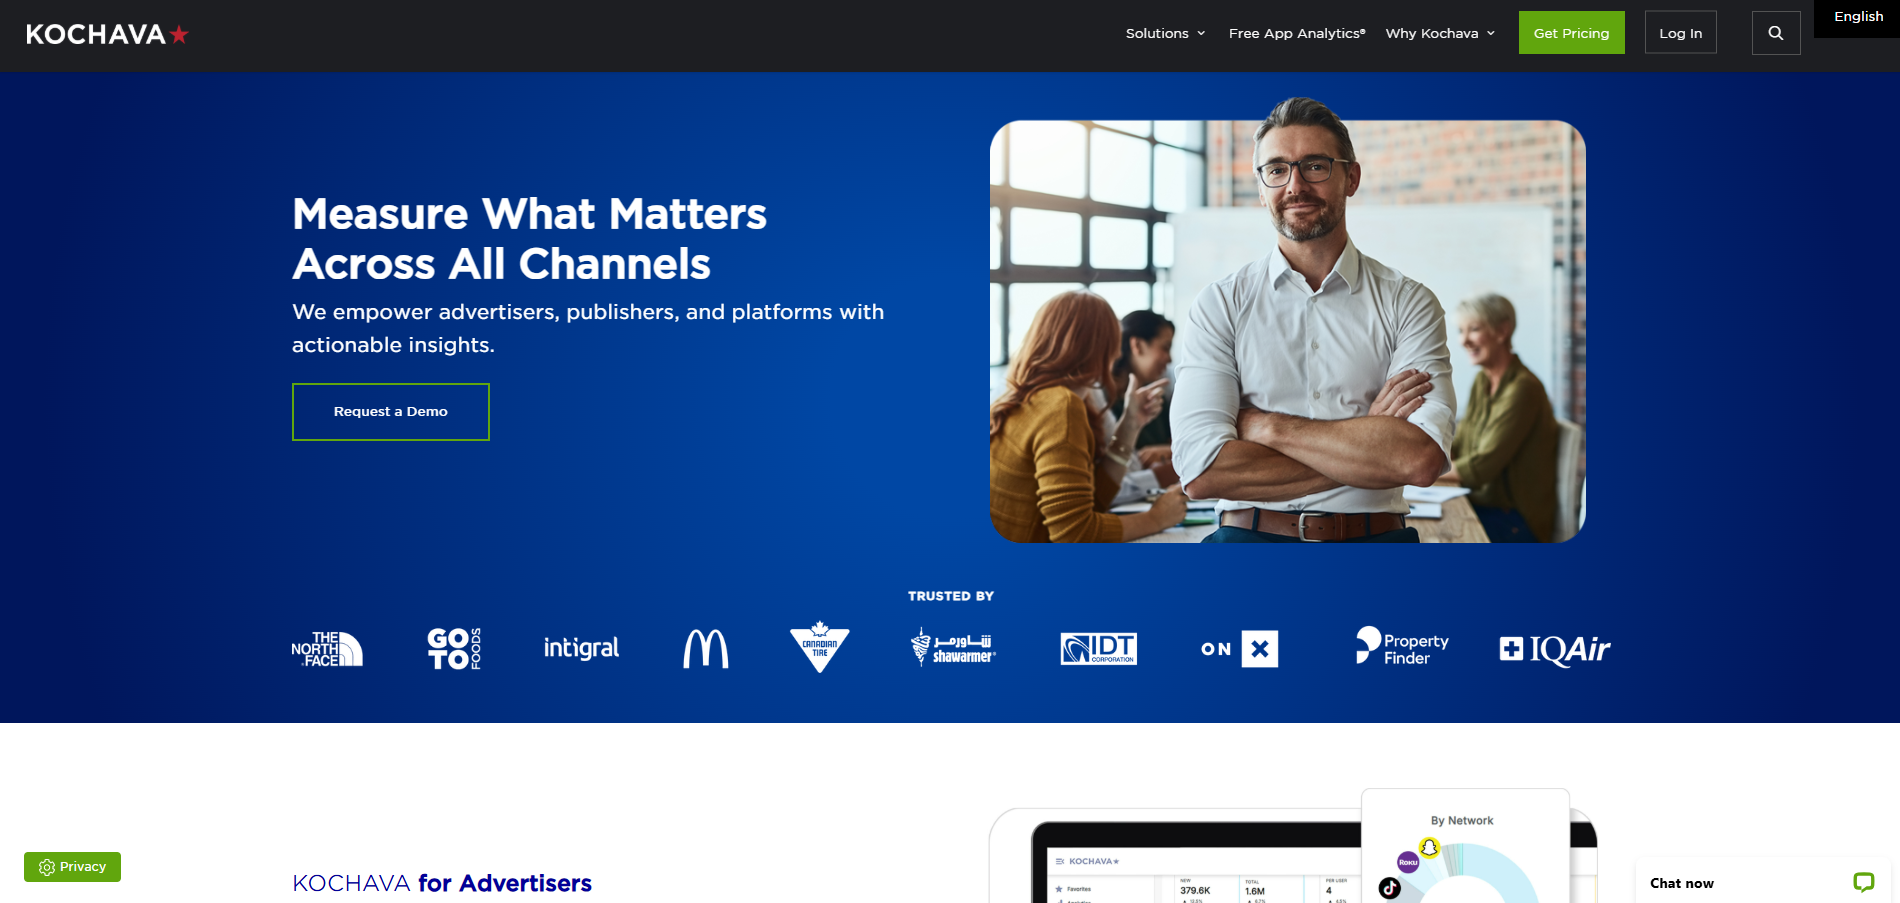This screenshot has width=1900, height=903.
Task: Click the ON X logo
Action: 1240,649
